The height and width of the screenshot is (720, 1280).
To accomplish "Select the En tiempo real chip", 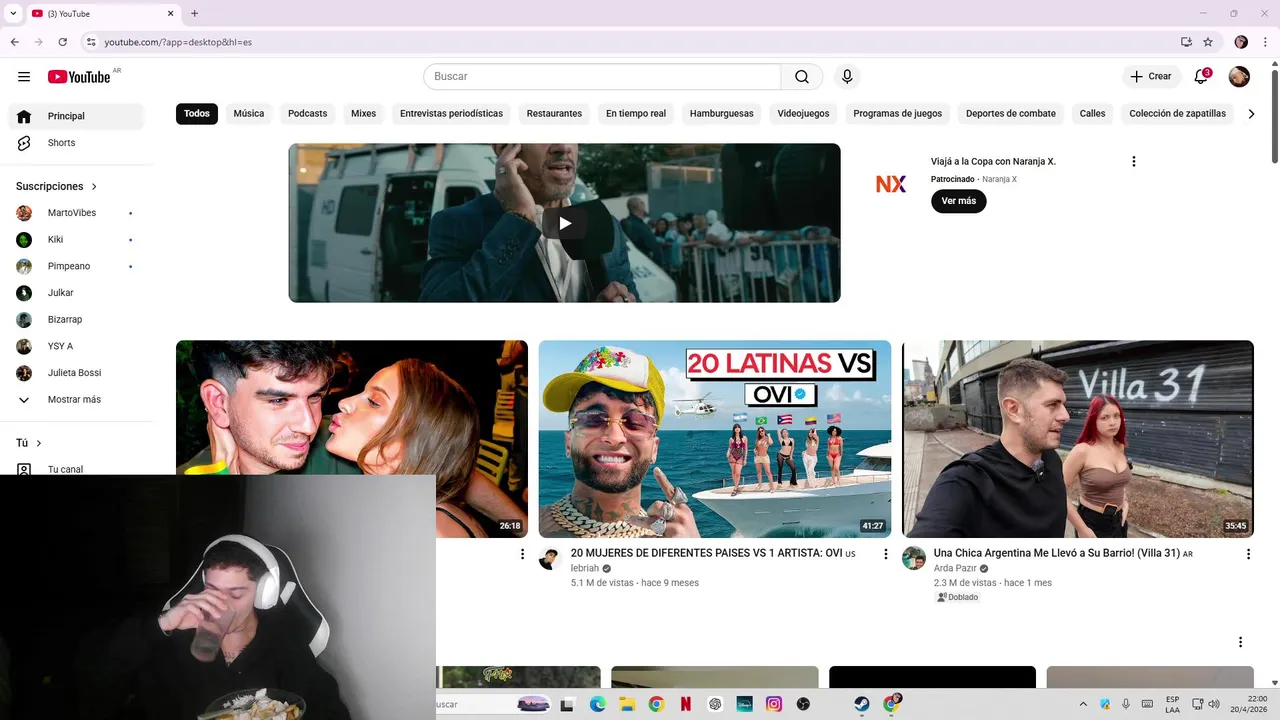I will point(635,113).
